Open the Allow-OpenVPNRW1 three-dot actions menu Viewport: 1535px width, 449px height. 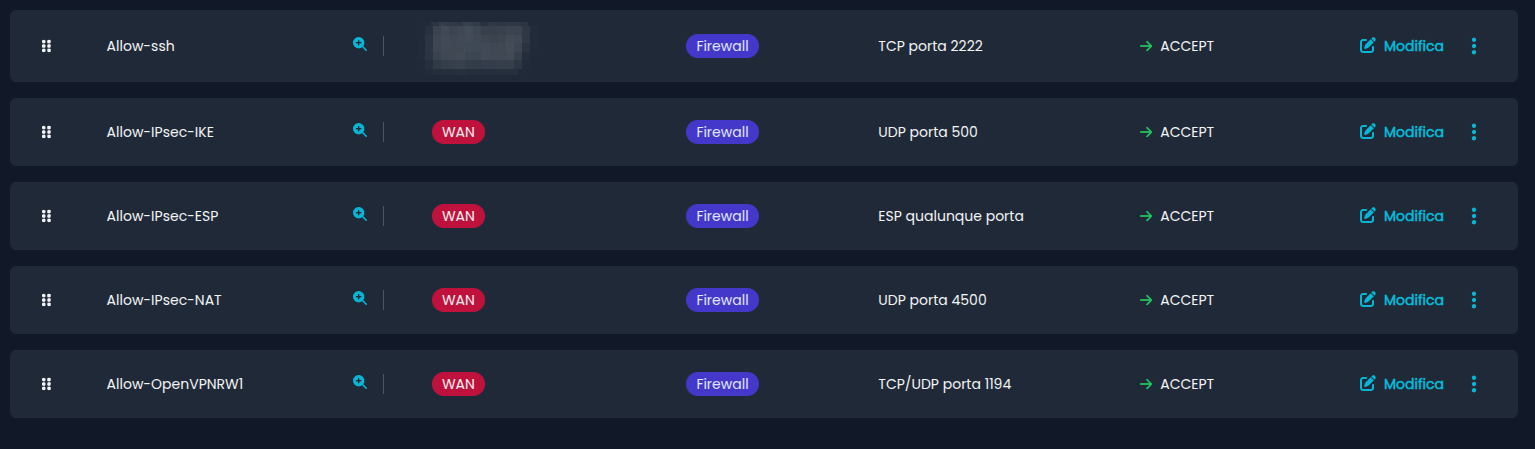1474,384
